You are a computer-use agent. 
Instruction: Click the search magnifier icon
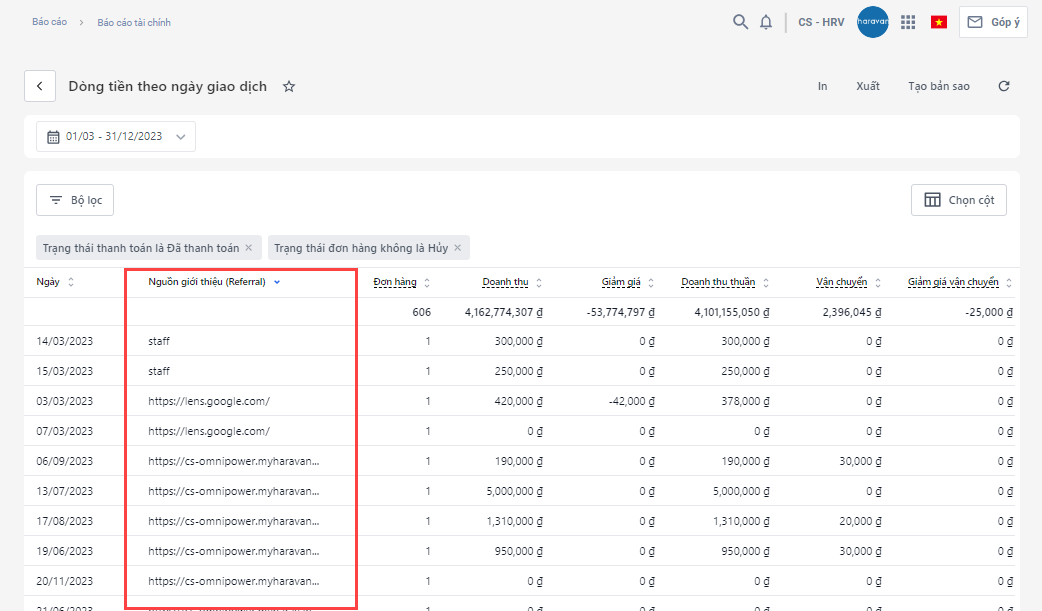[740, 22]
